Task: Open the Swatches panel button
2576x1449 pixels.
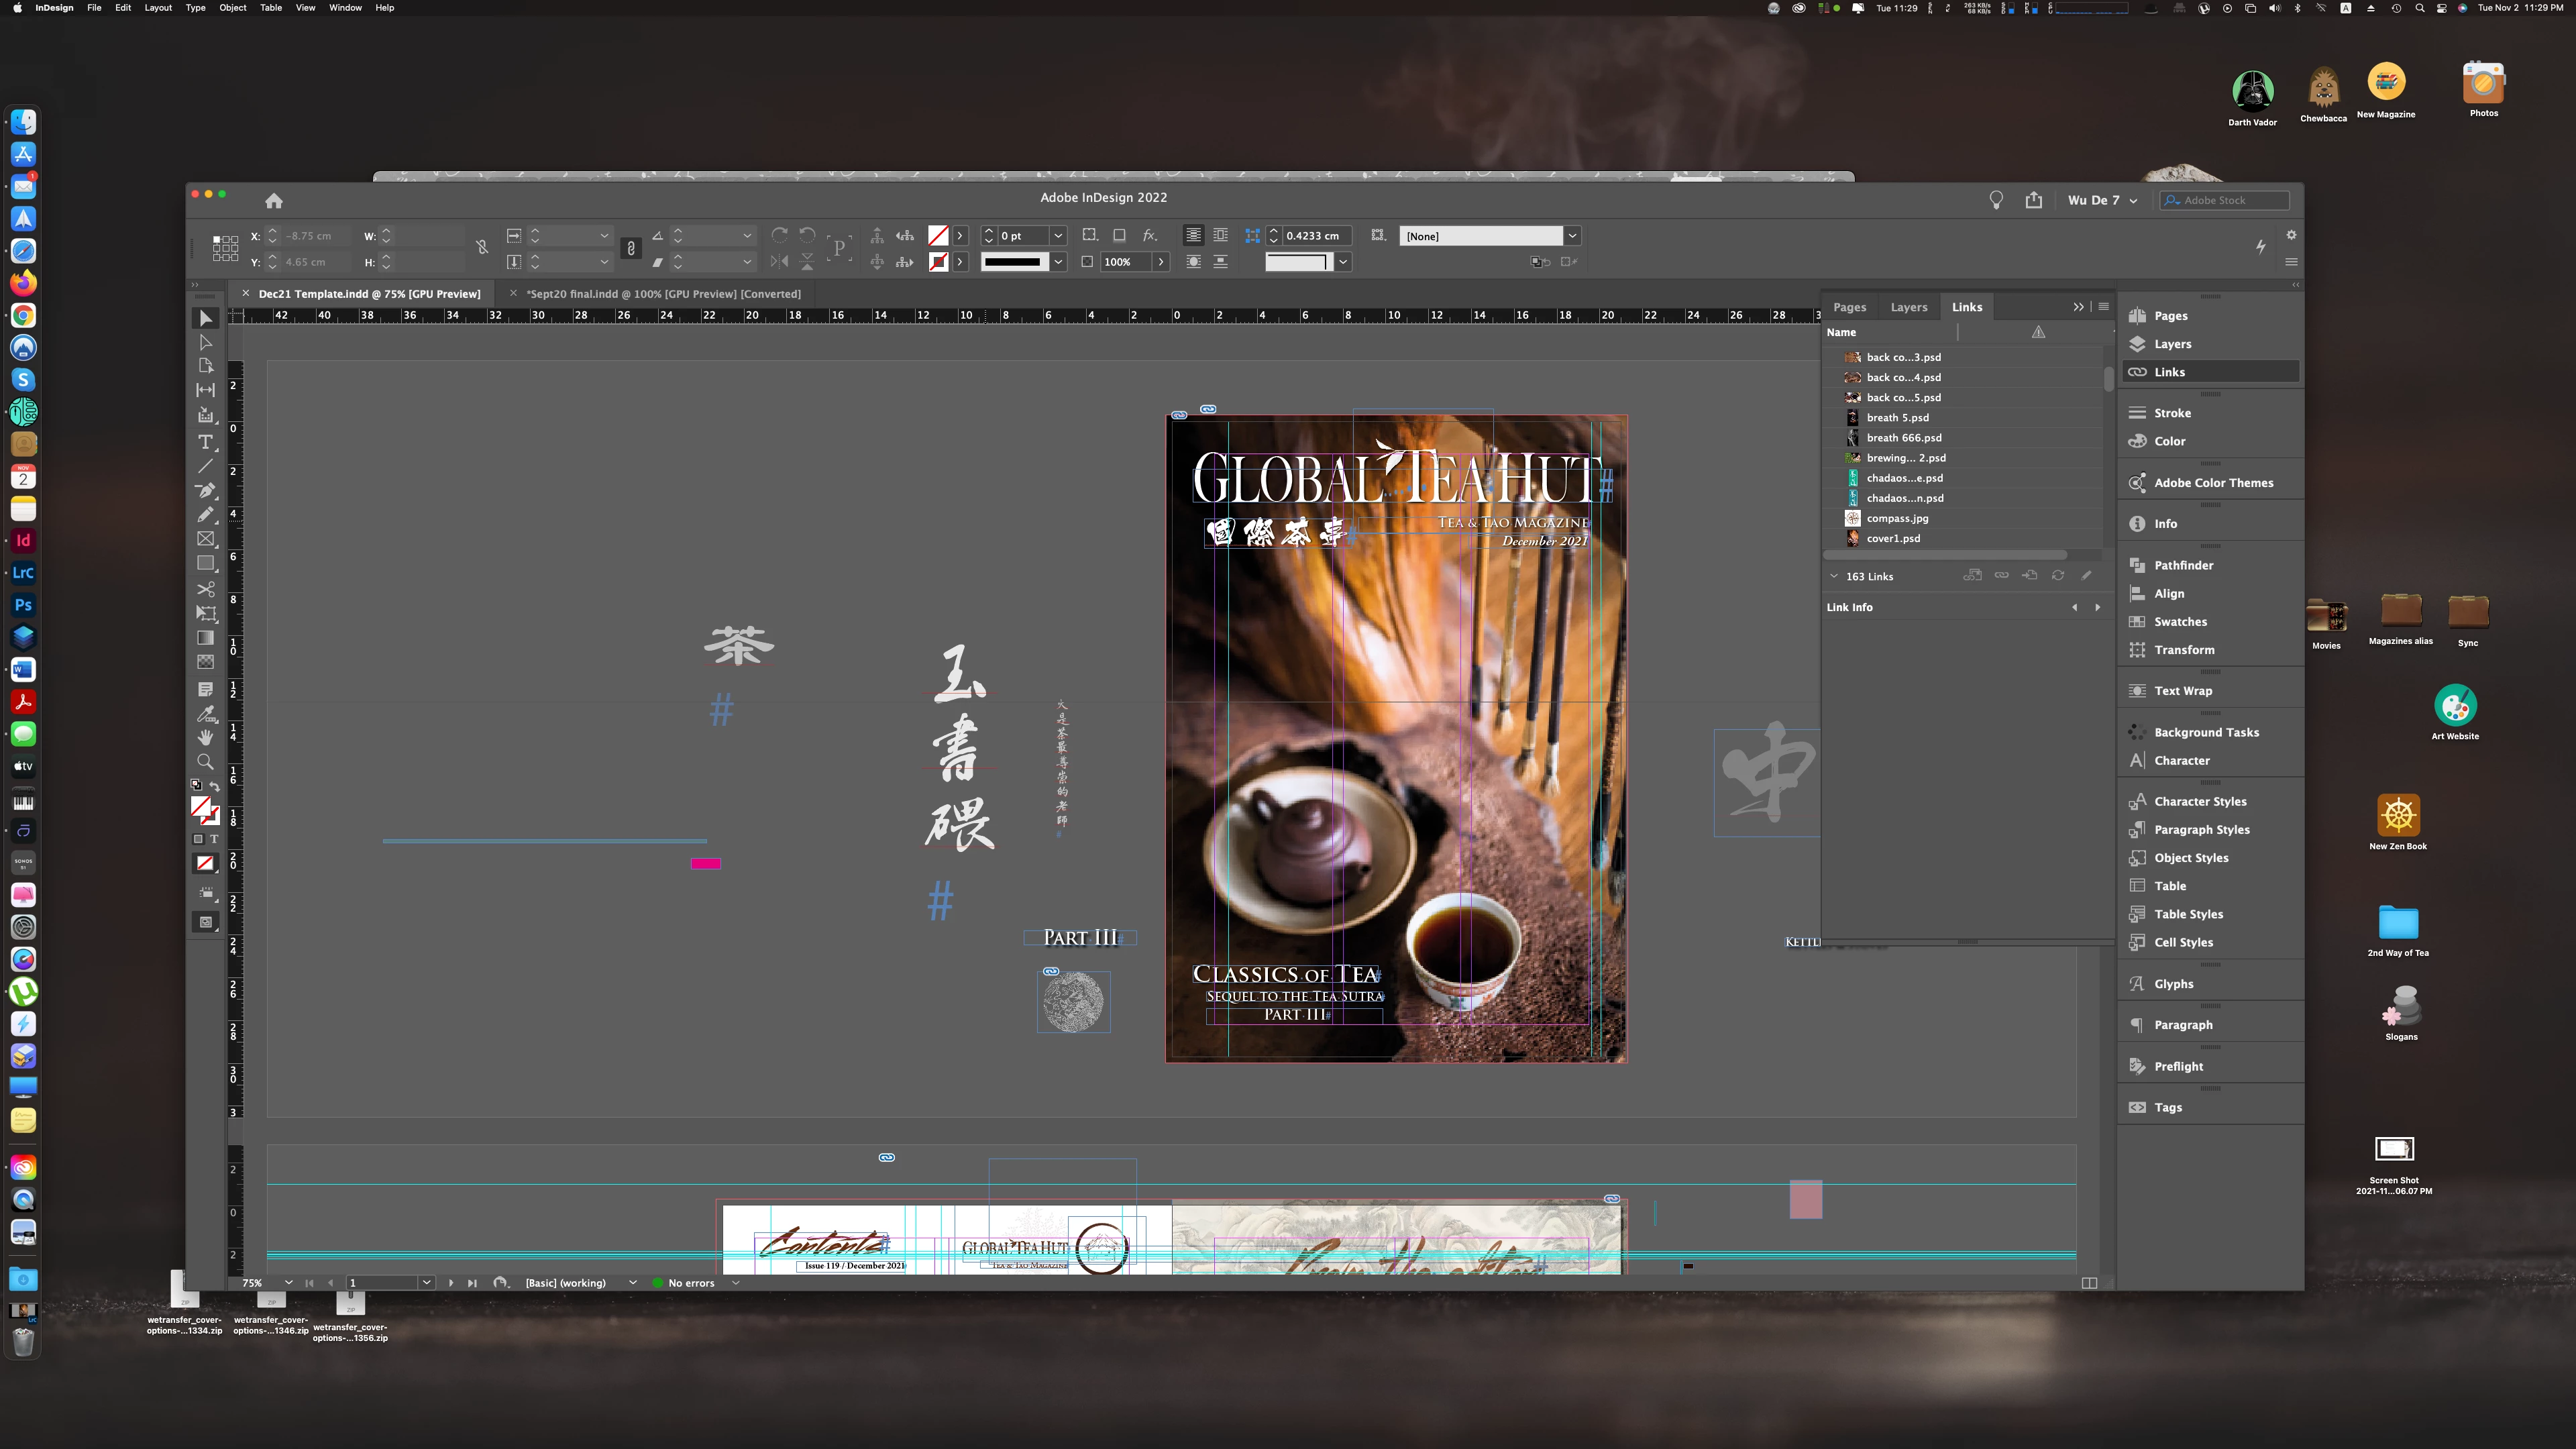Action: pos(2180,622)
